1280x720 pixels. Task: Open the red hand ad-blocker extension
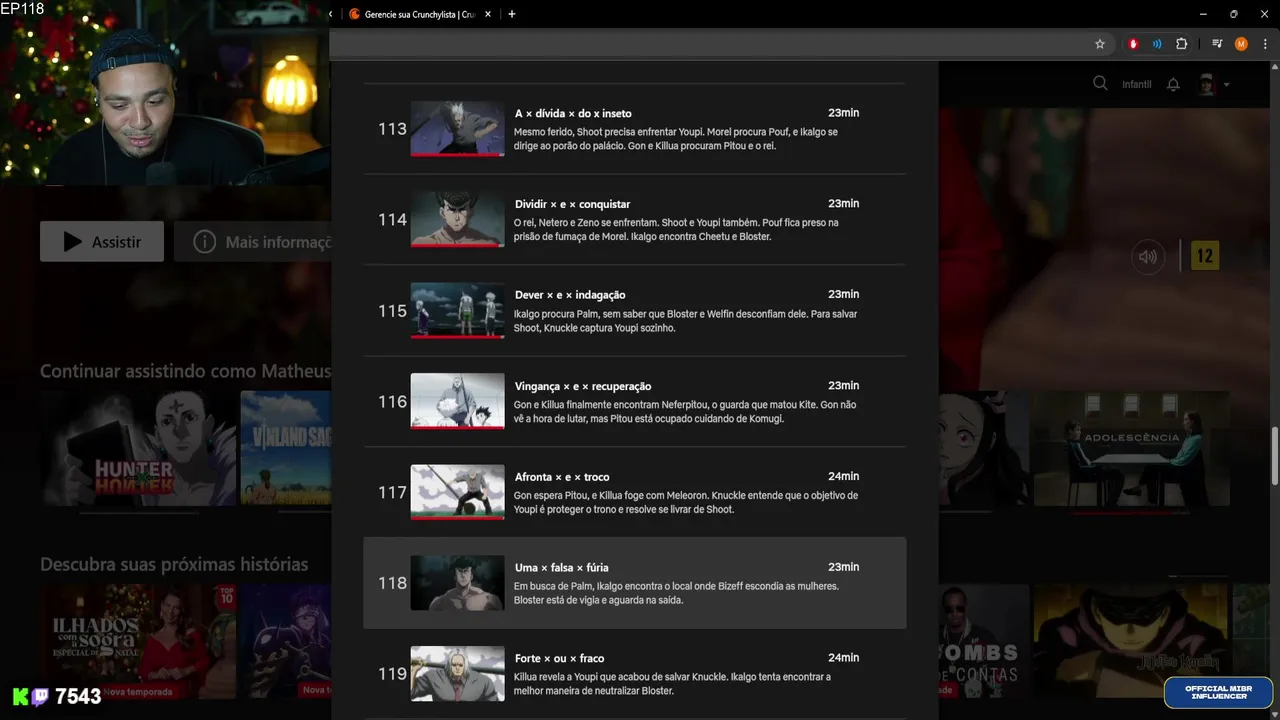(1133, 44)
